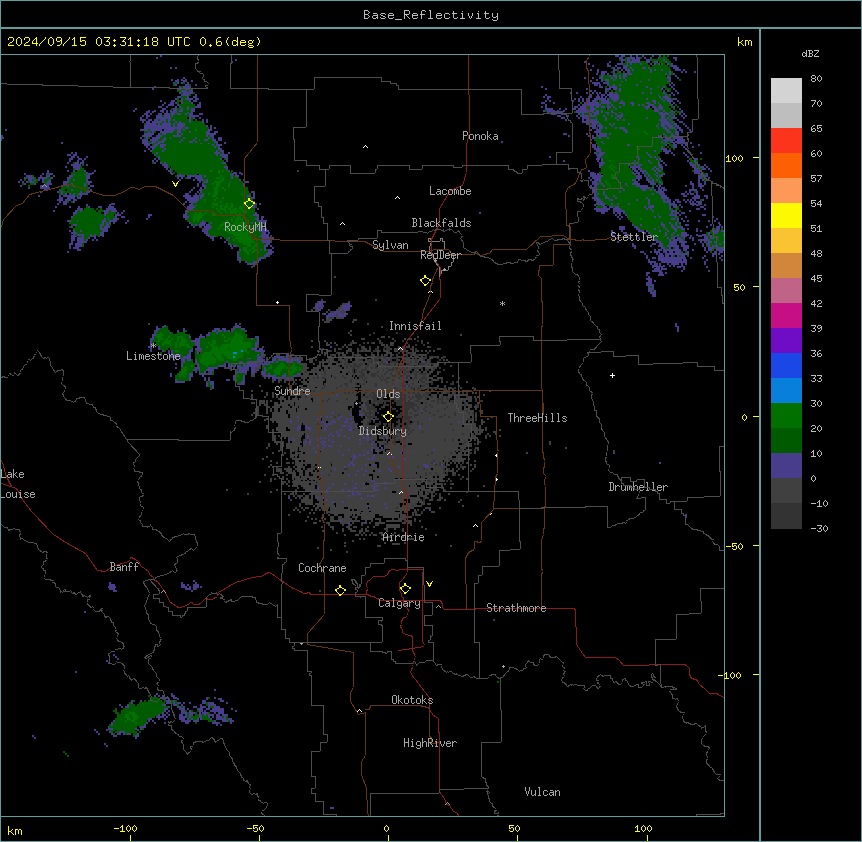This screenshot has width=862, height=842.
Task: Select the dBZ legend heading
Action: coord(810,53)
